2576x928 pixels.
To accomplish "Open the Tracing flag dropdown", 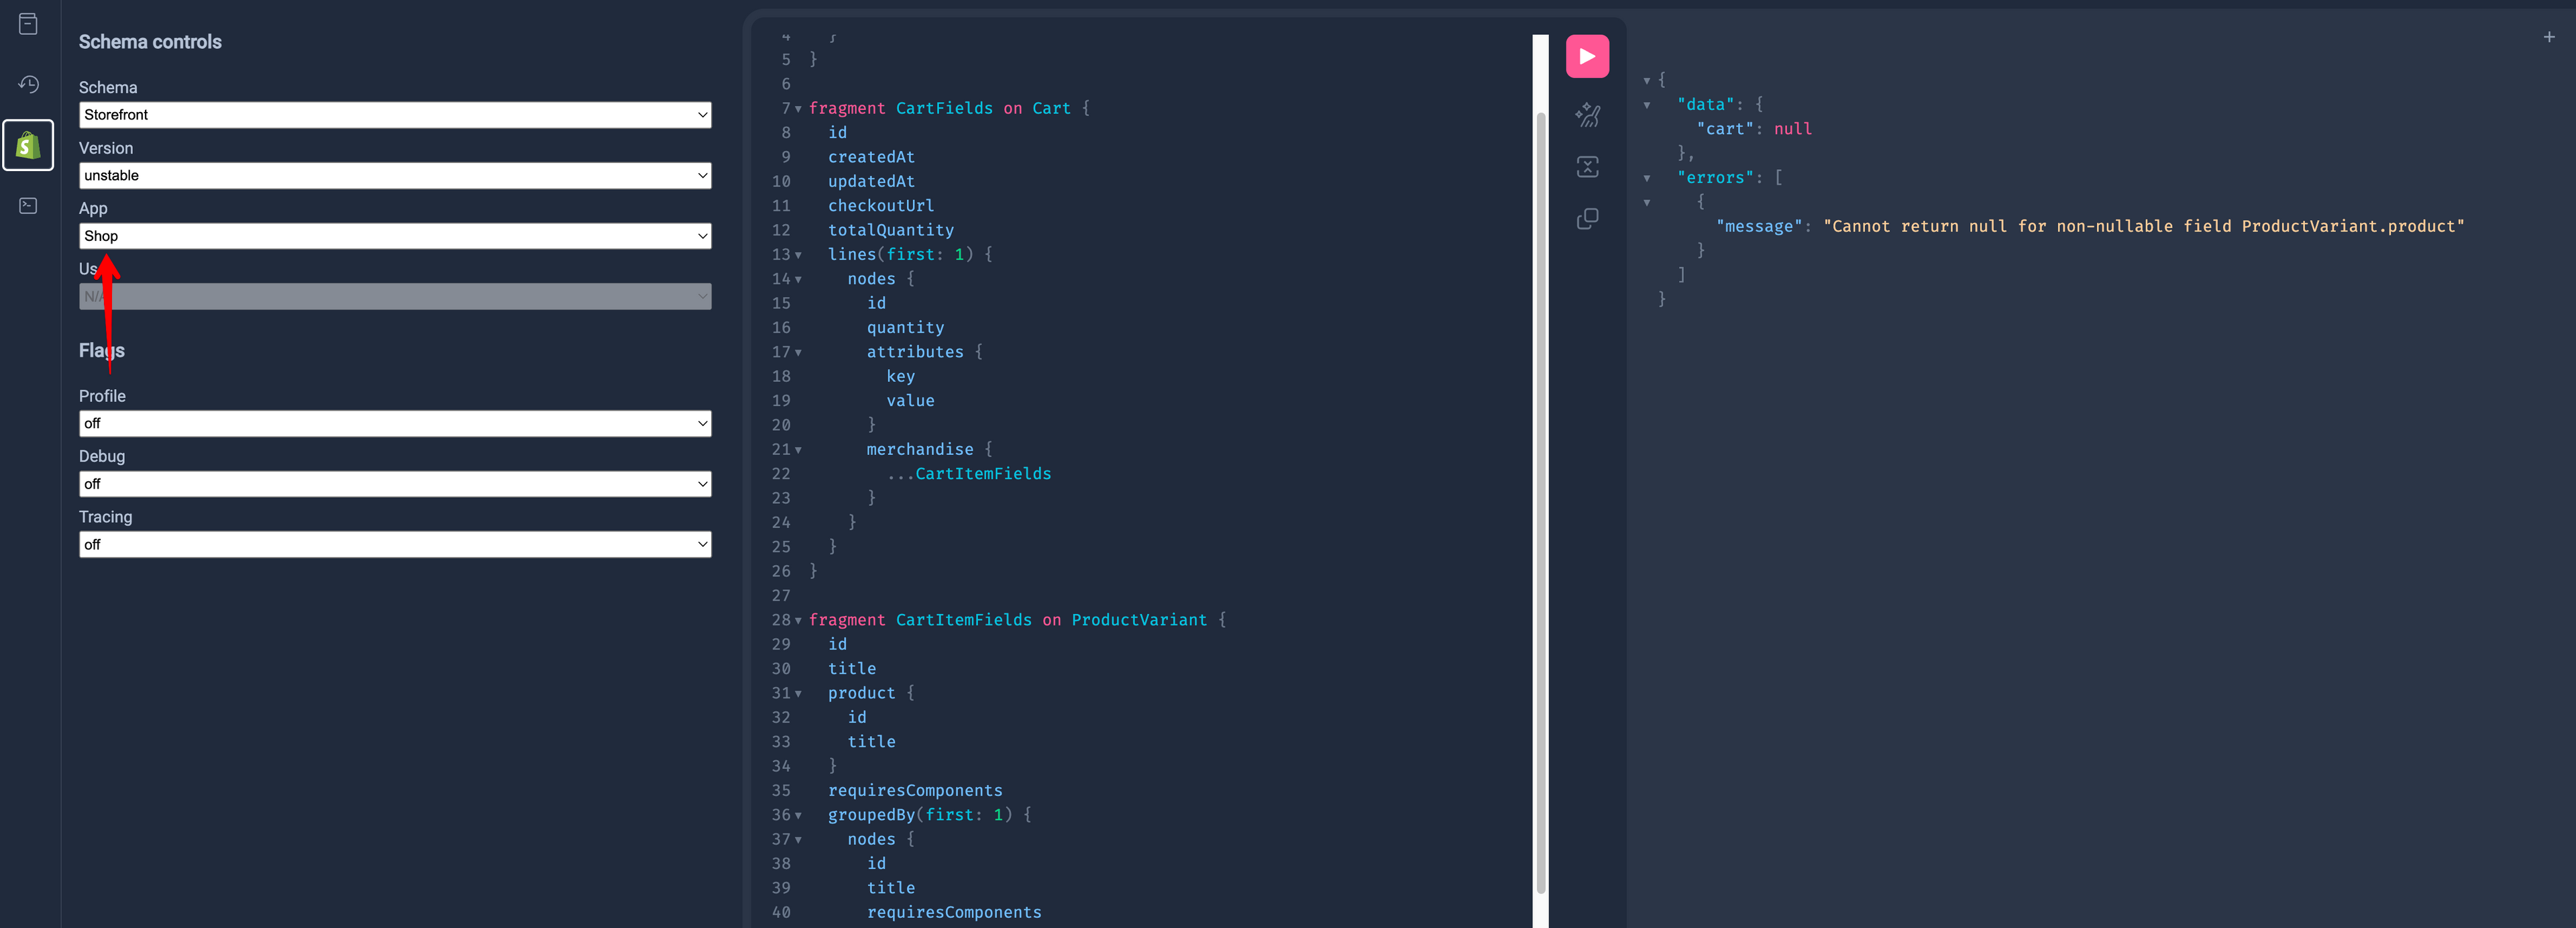I will (x=394, y=544).
